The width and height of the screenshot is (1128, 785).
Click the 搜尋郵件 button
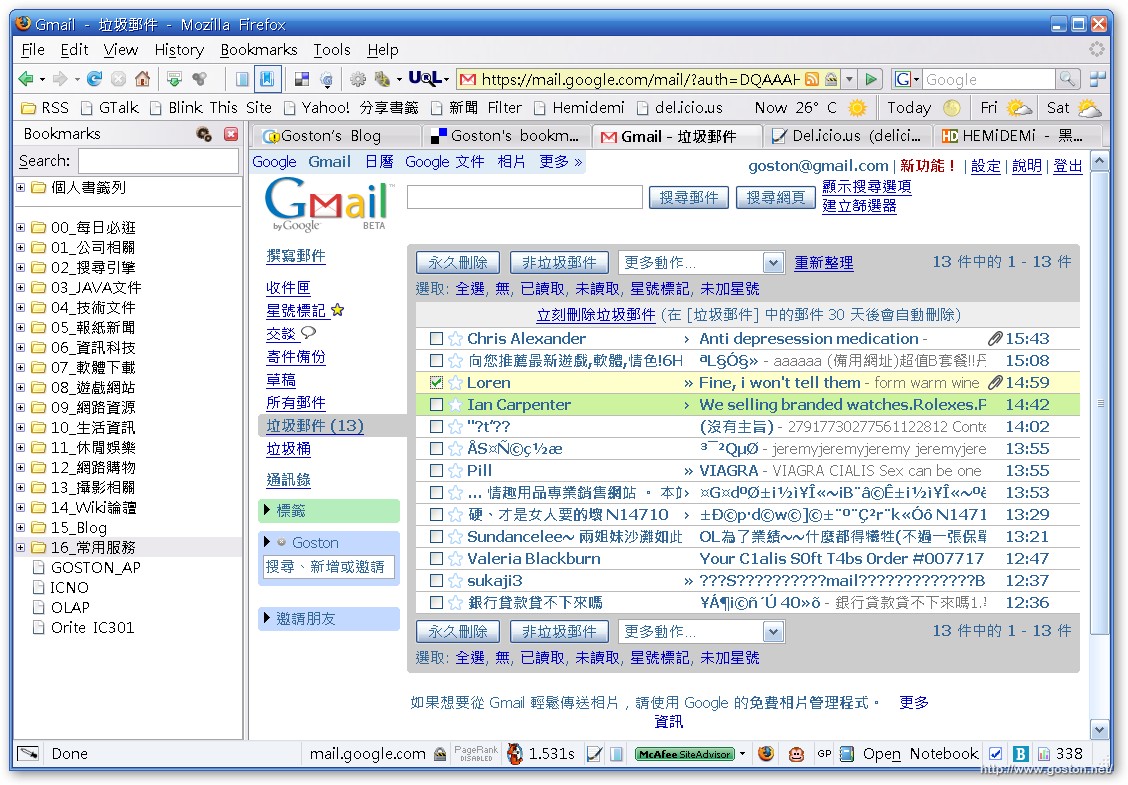tap(688, 197)
